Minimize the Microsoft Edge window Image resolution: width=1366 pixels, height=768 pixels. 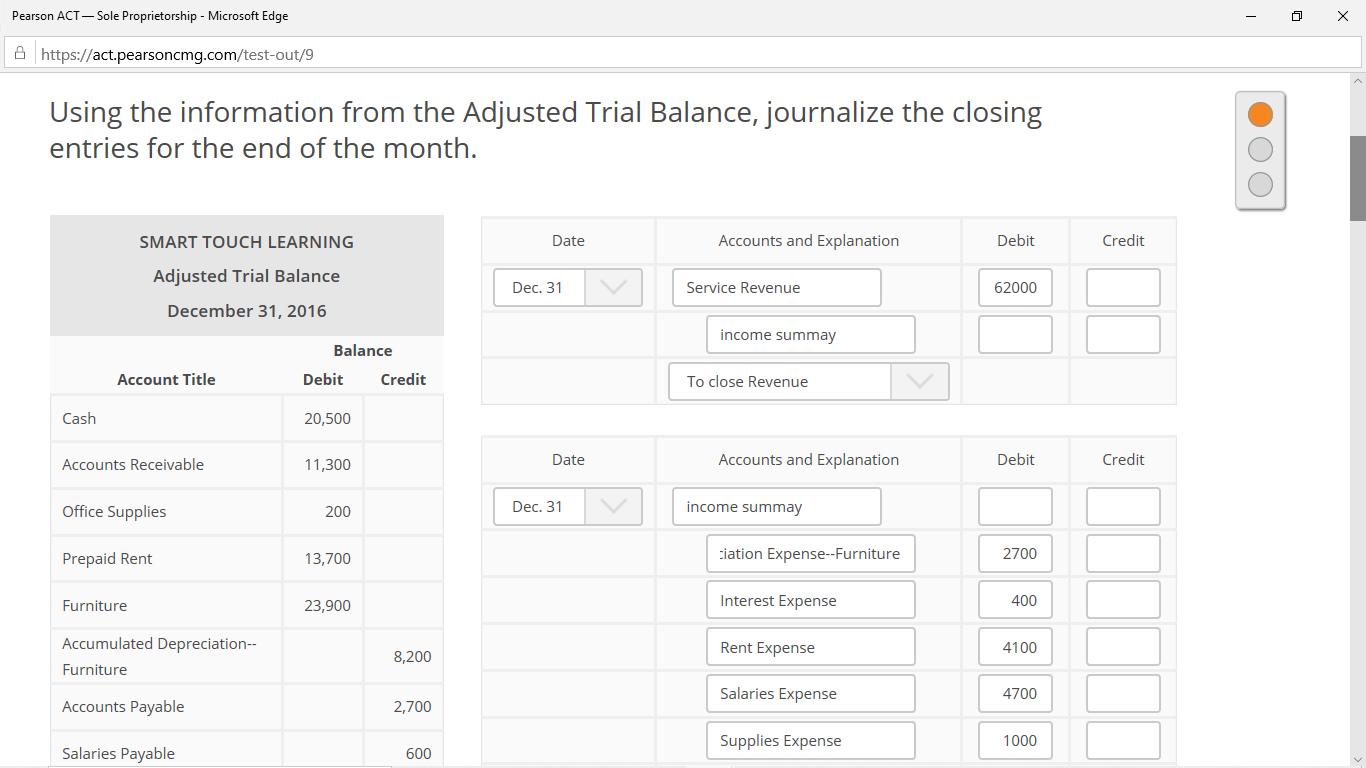[x=1251, y=16]
